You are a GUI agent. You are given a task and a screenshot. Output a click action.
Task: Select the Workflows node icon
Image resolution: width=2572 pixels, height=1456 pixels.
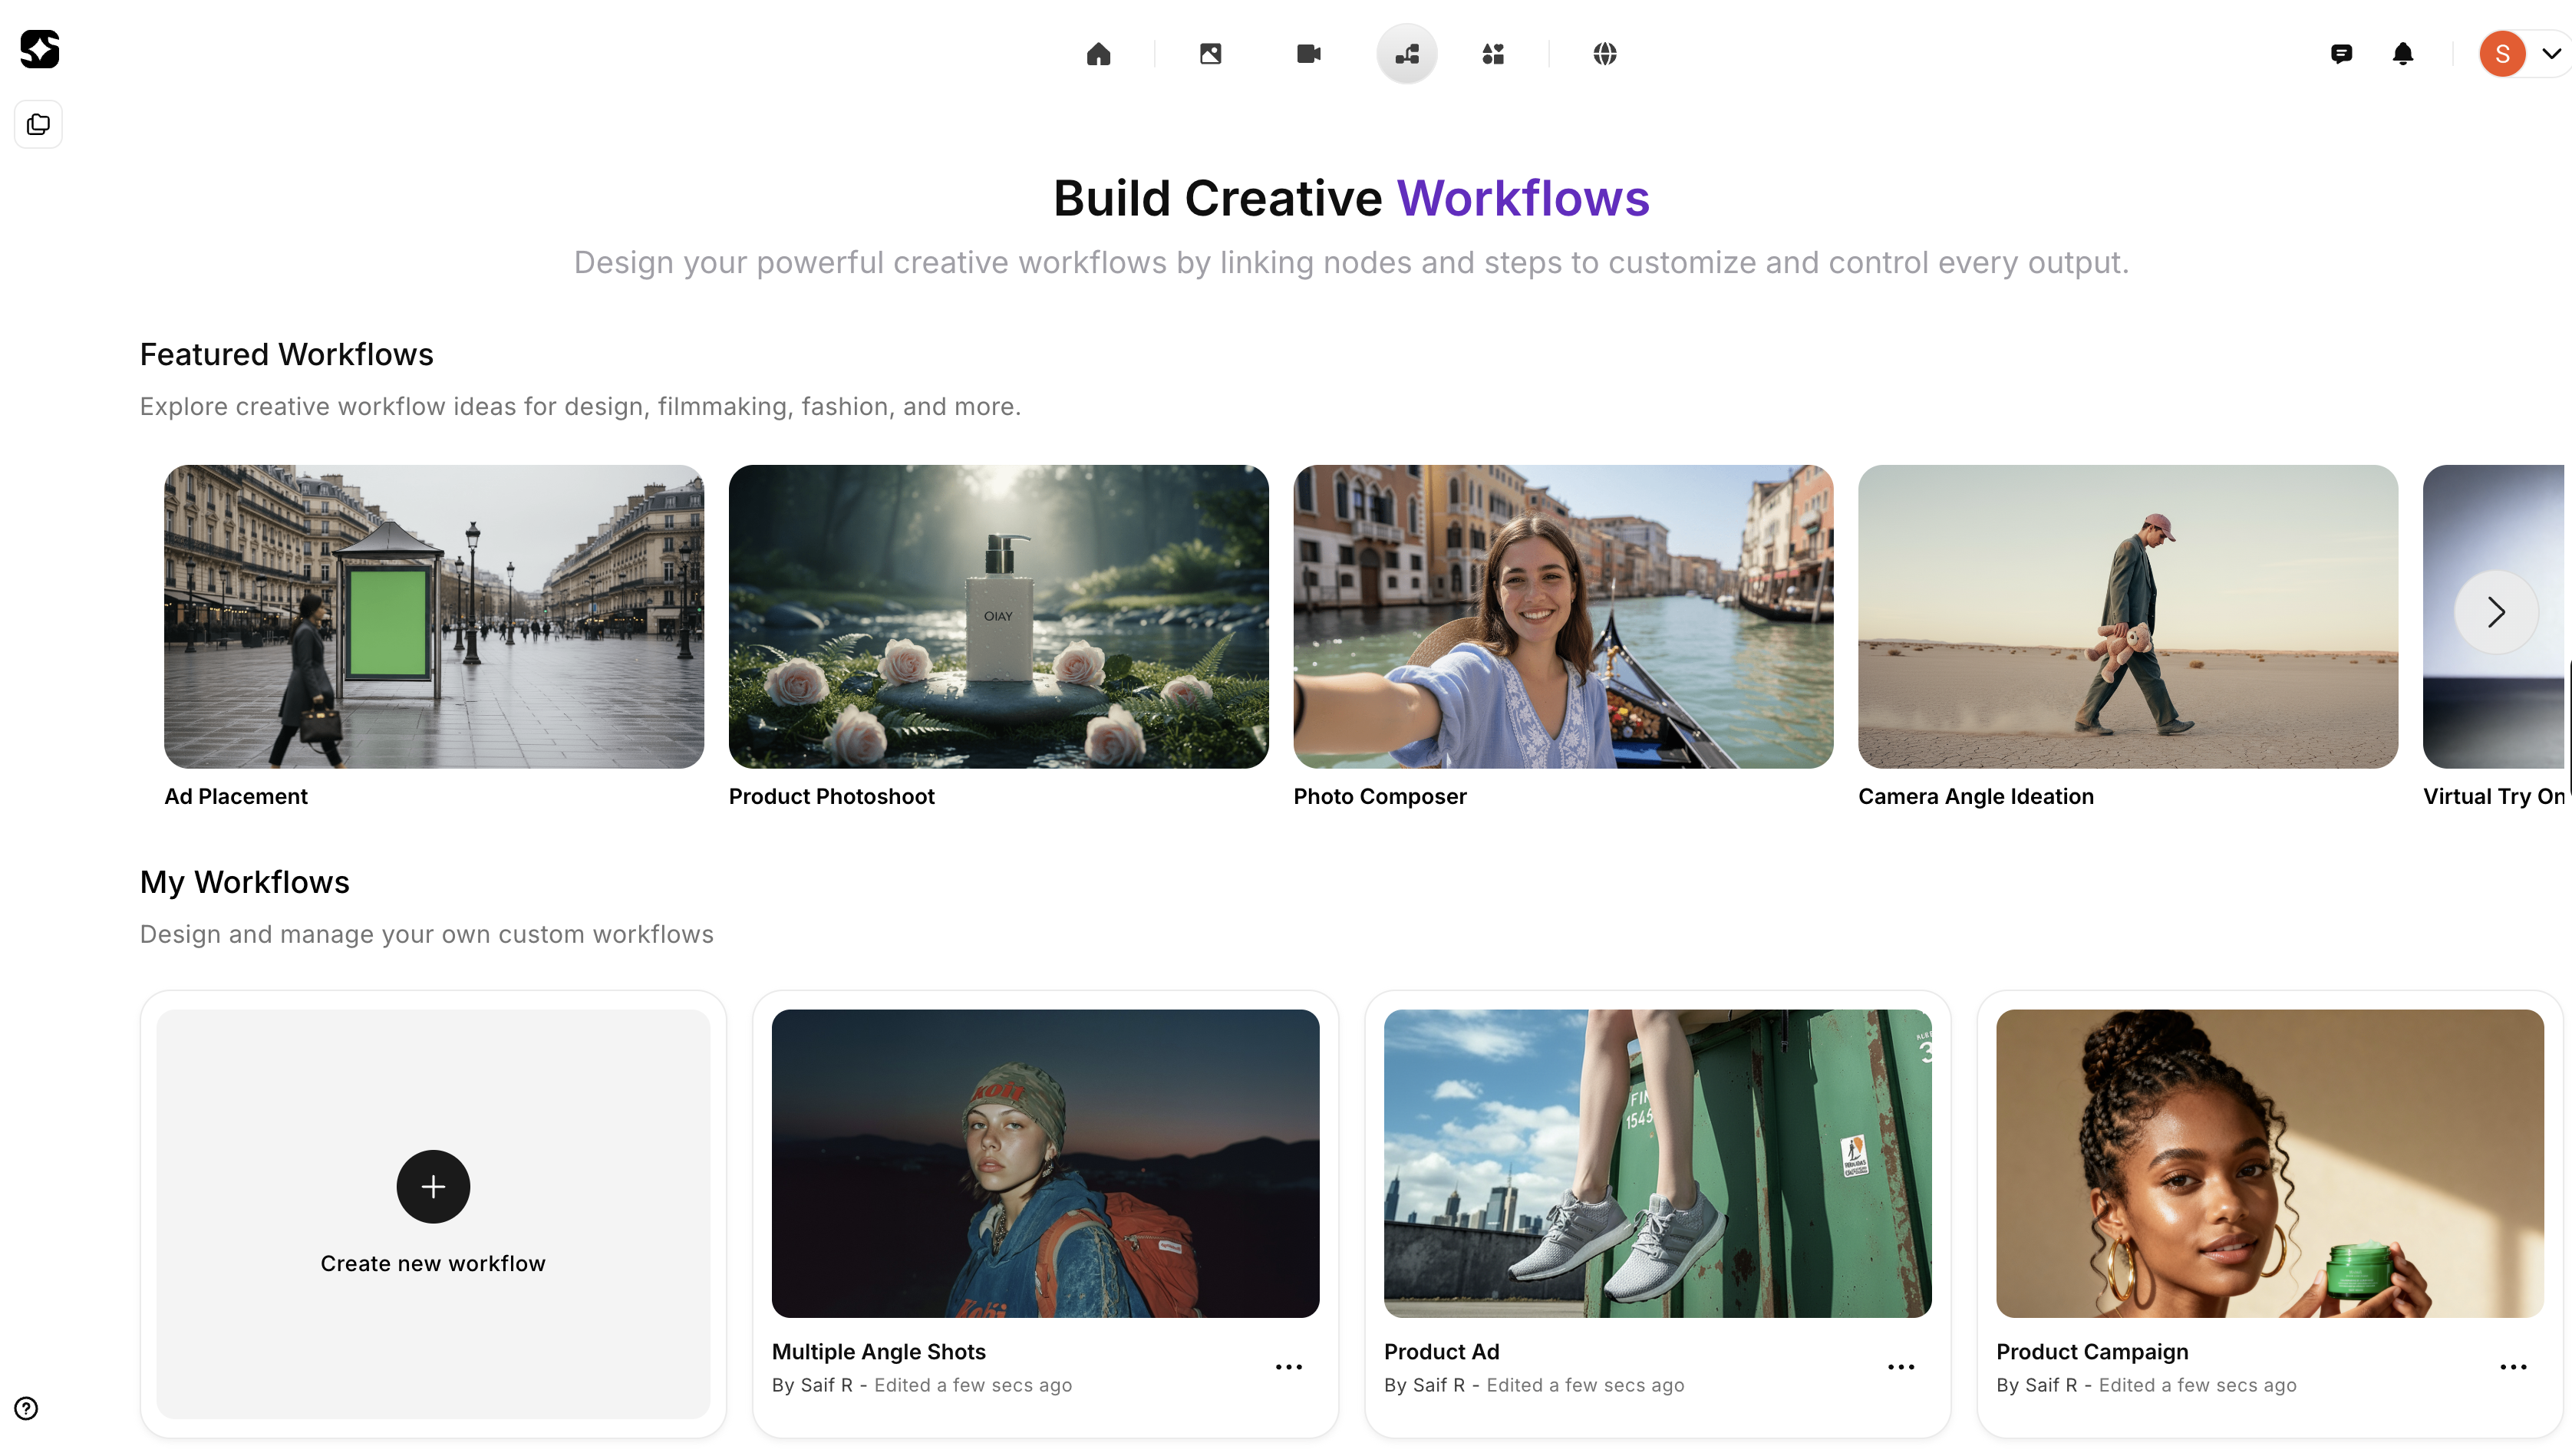[1407, 54]
